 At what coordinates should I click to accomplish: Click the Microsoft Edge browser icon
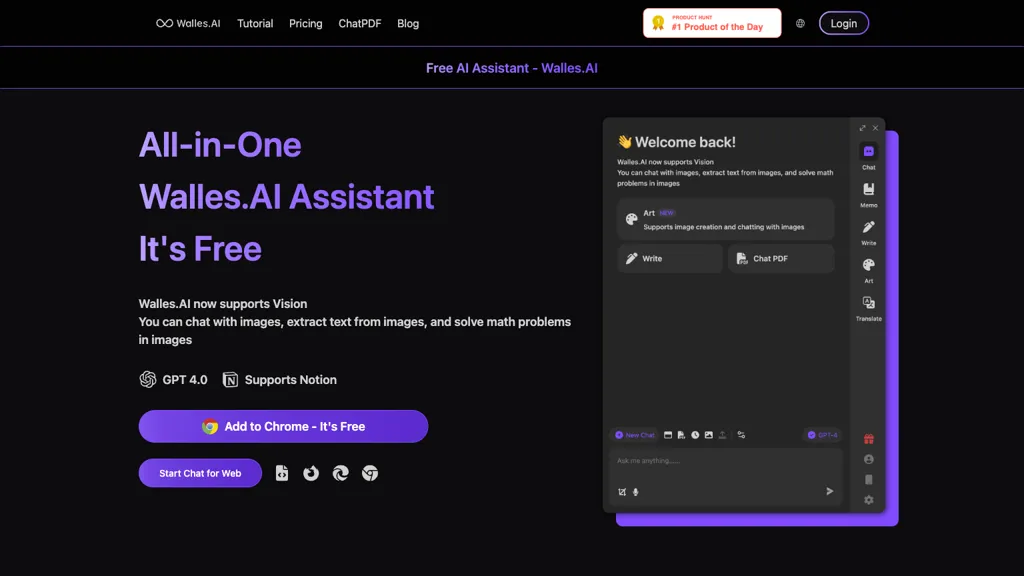[340, 473]
